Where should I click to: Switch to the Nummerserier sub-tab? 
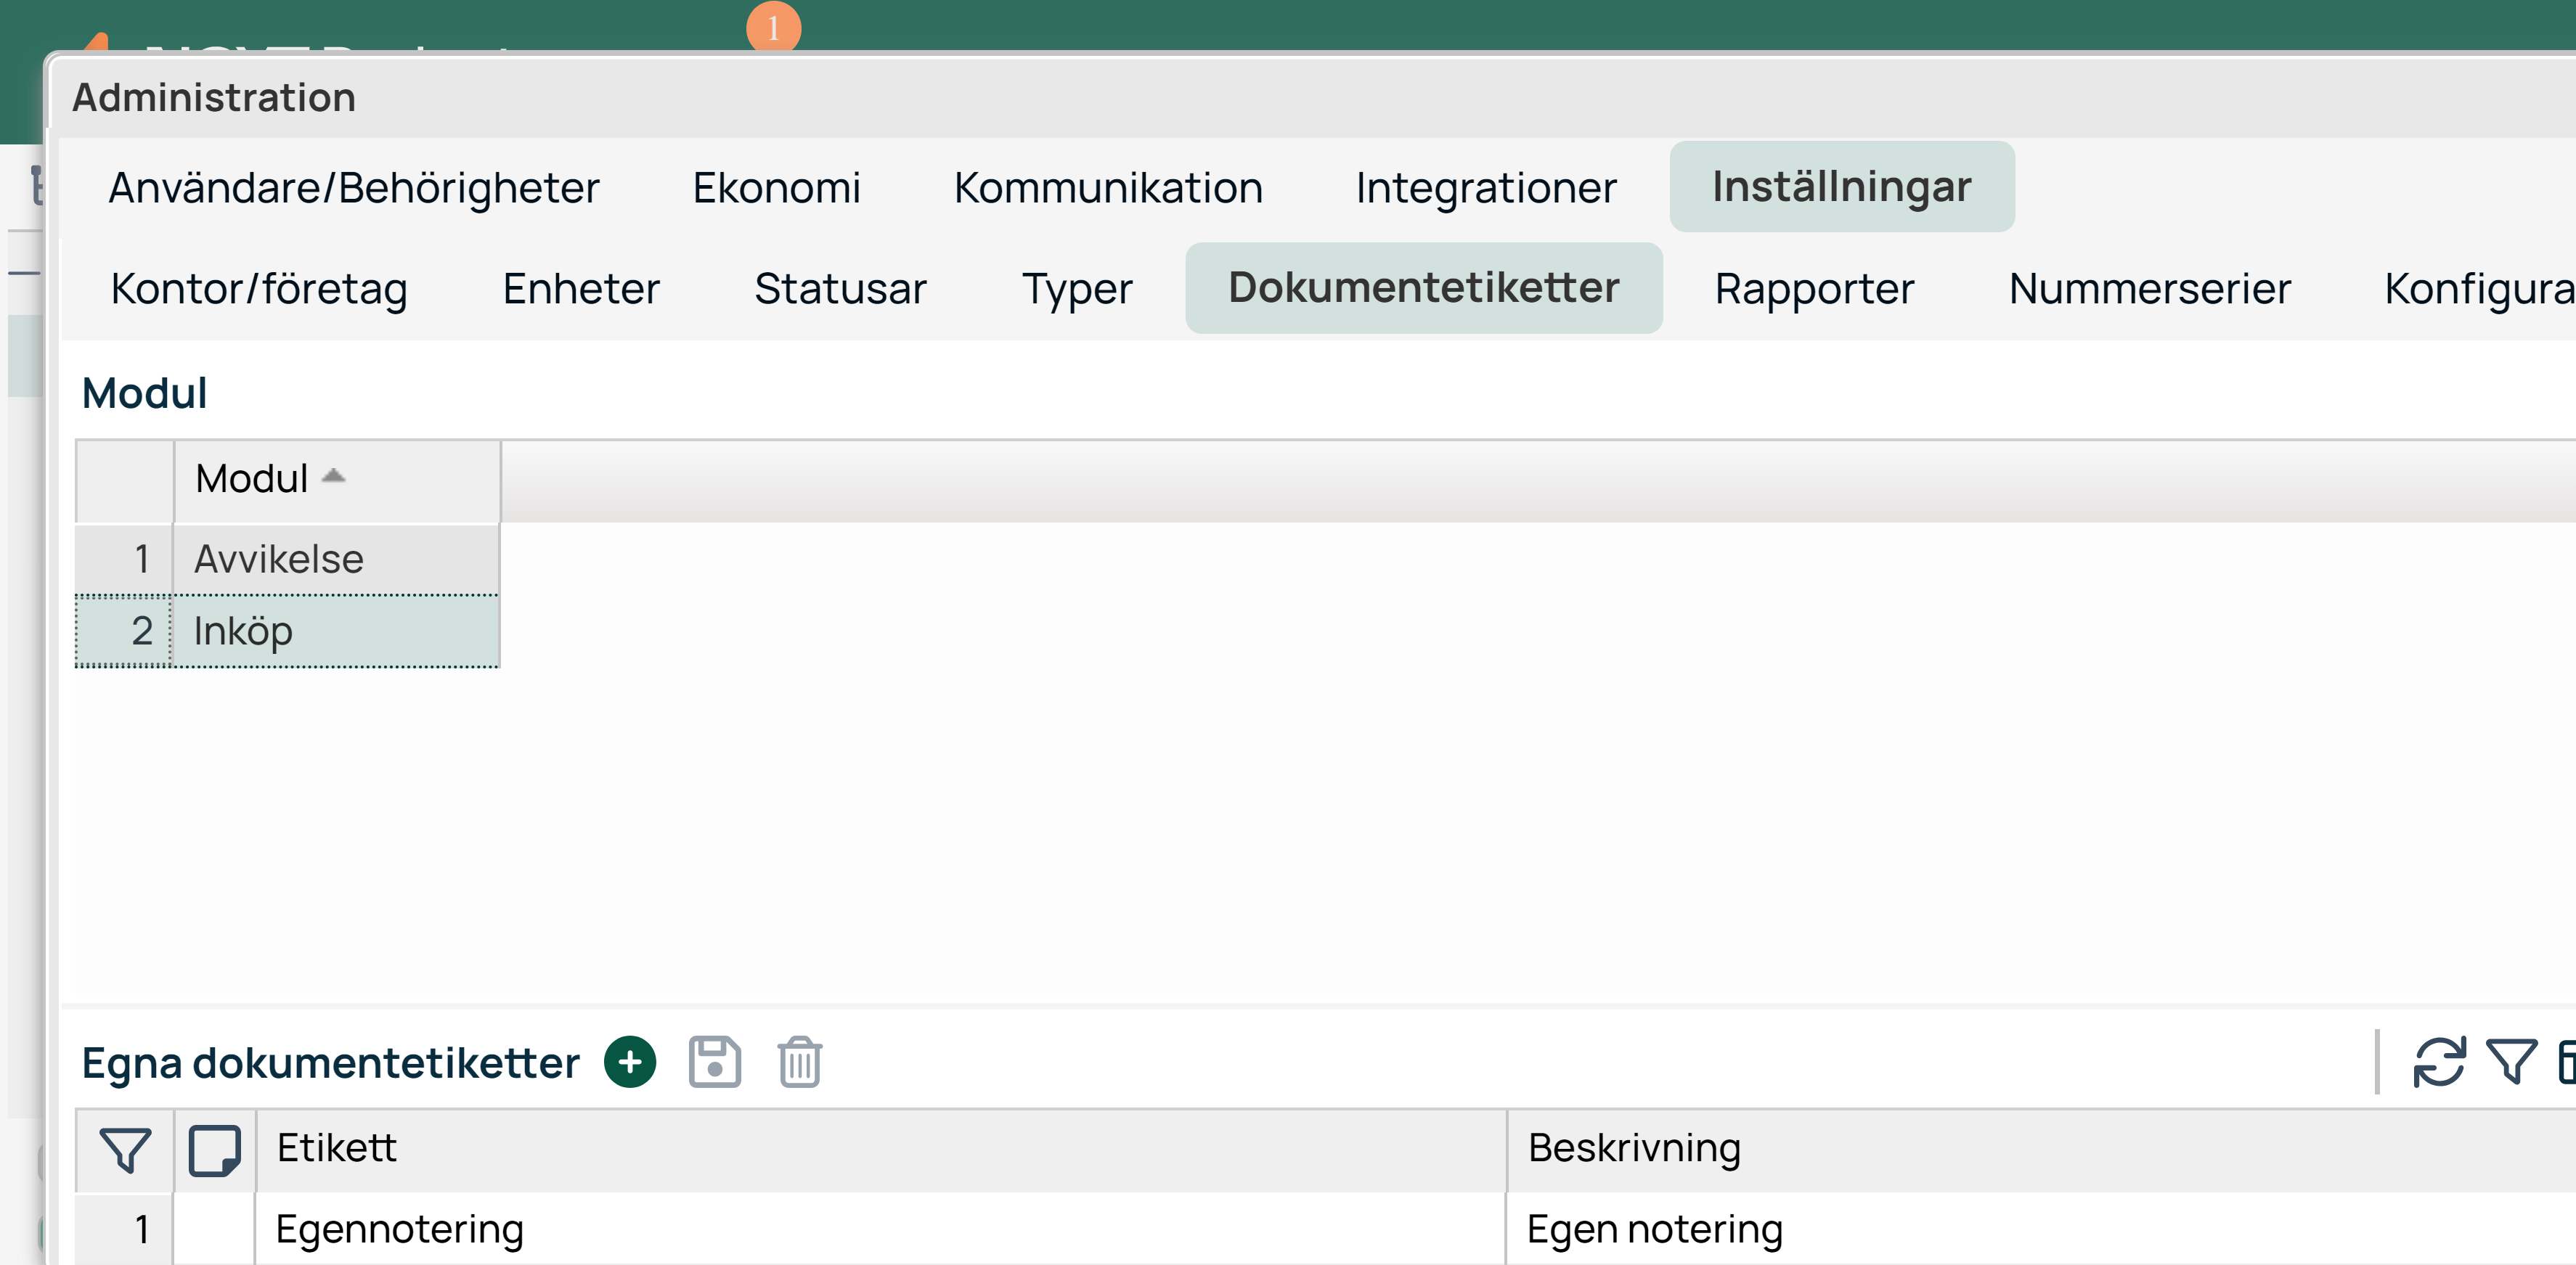coord(2149,289)
